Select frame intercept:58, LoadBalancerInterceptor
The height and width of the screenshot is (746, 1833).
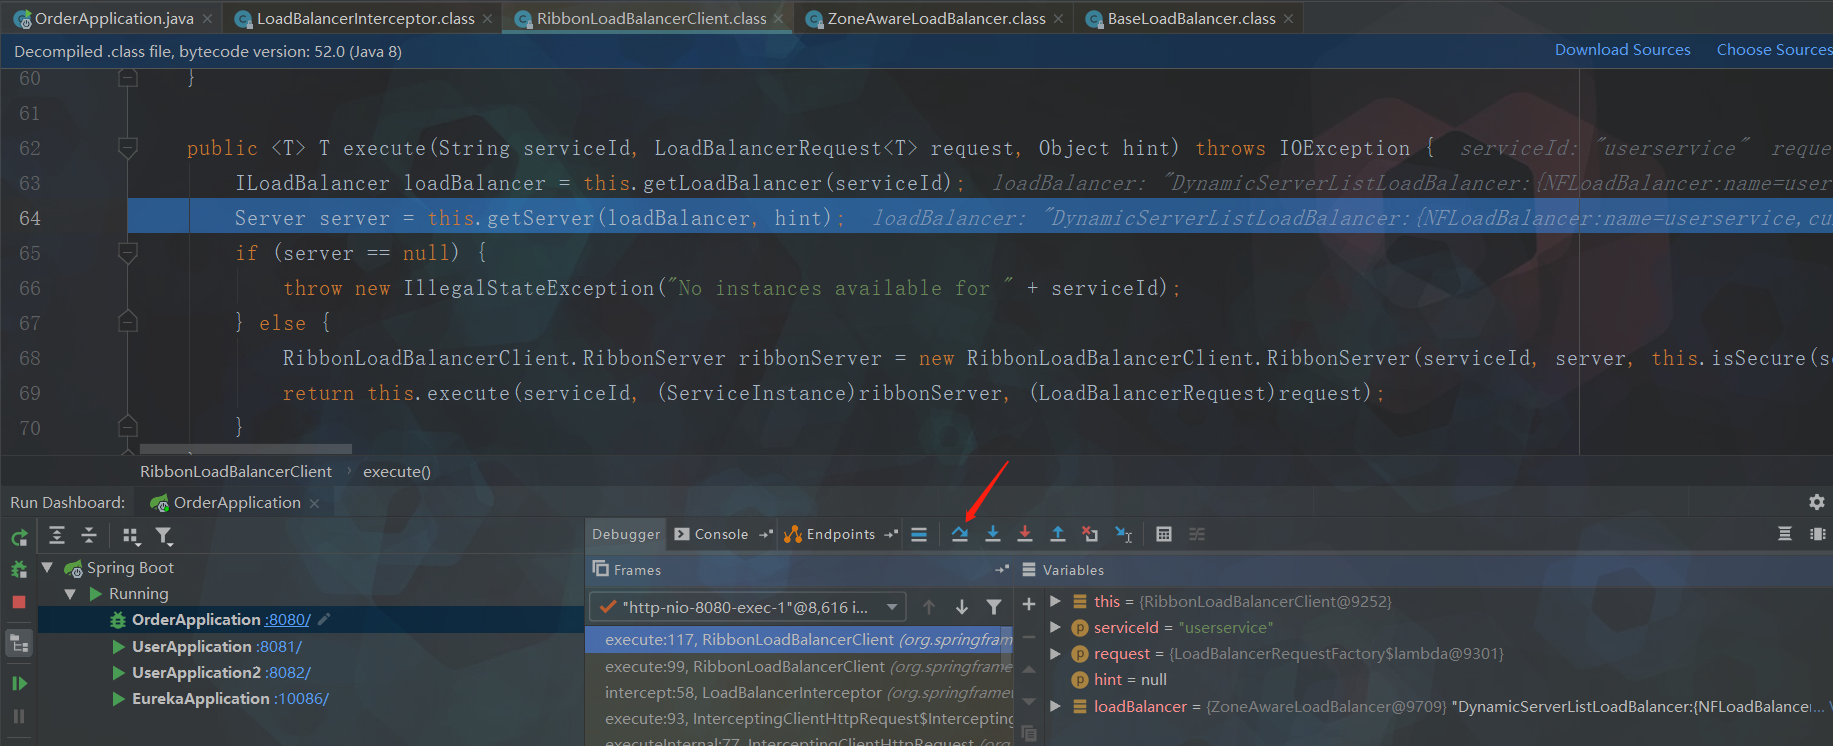pyautogui.click(x=799, y=692)
